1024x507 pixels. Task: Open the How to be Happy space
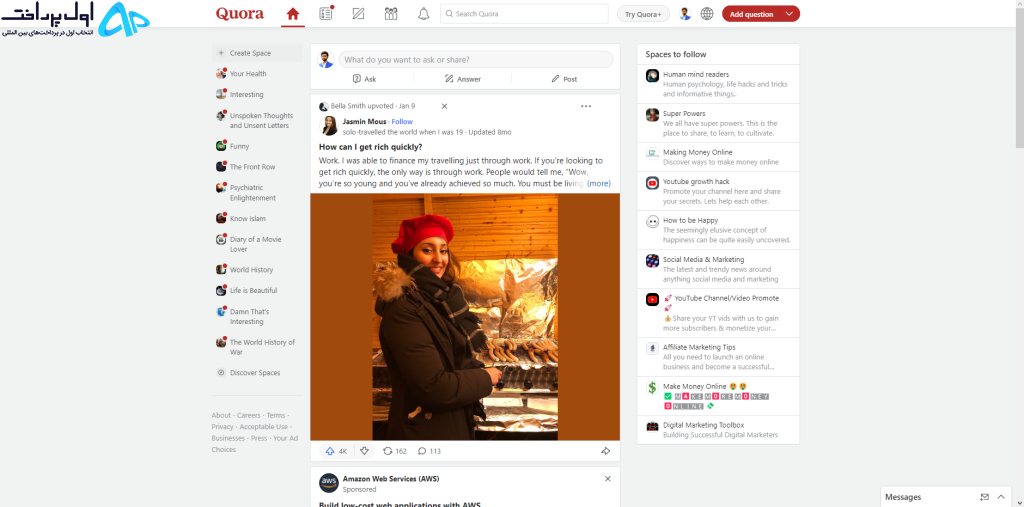(x=718, y=230)
